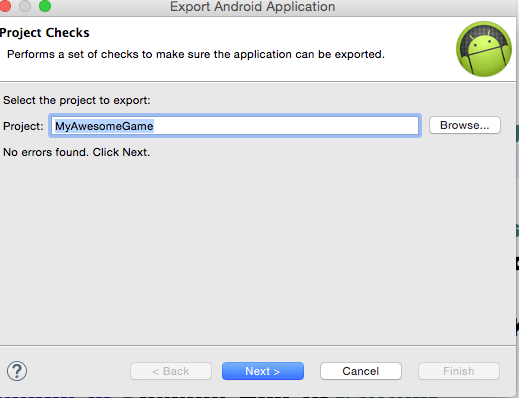Click the 'Project:' field label
The image size is (519, 398).
pos(23,126)
